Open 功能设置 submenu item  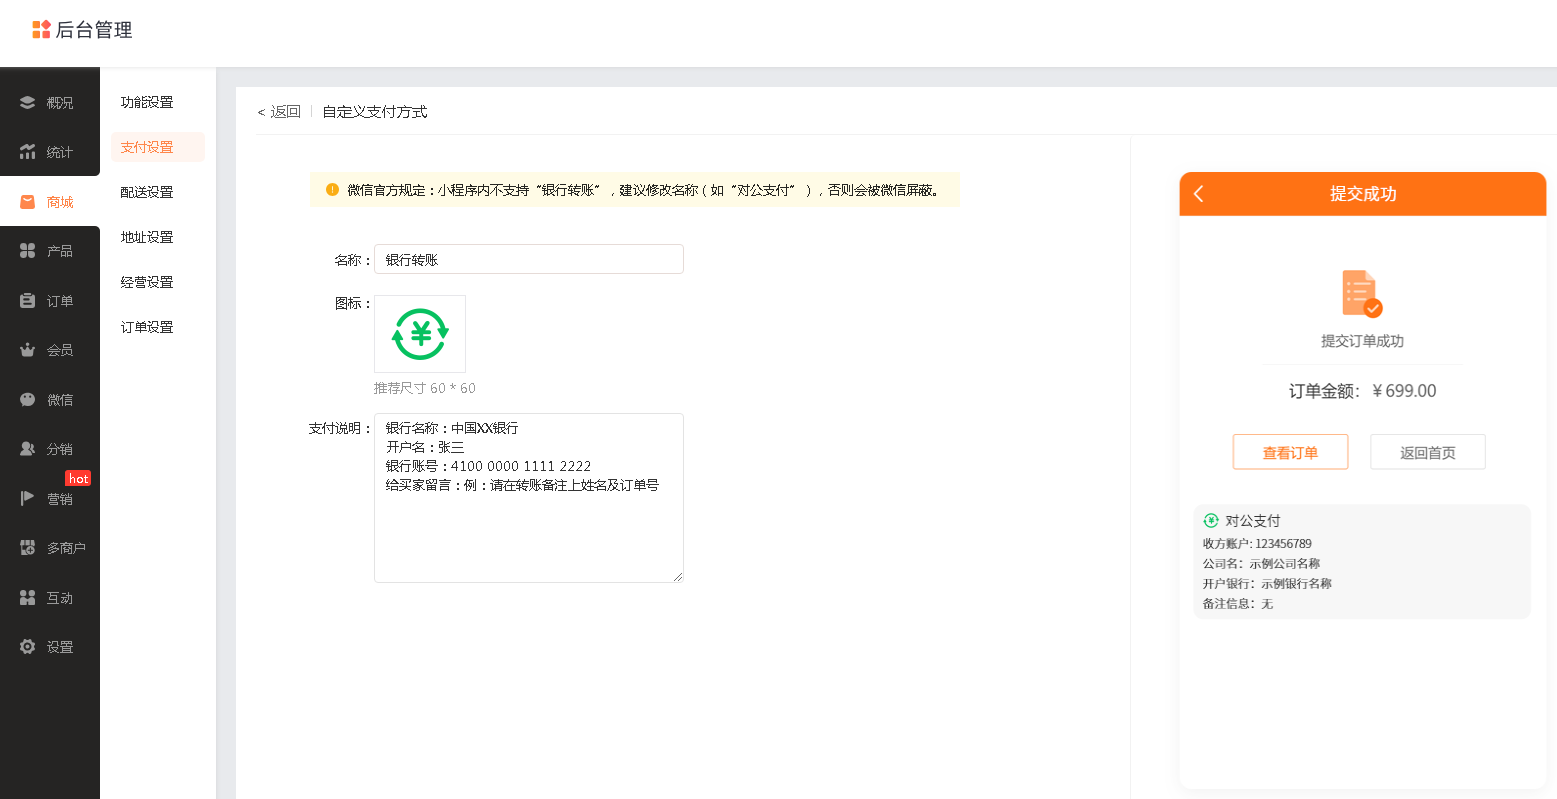[147, 102]
